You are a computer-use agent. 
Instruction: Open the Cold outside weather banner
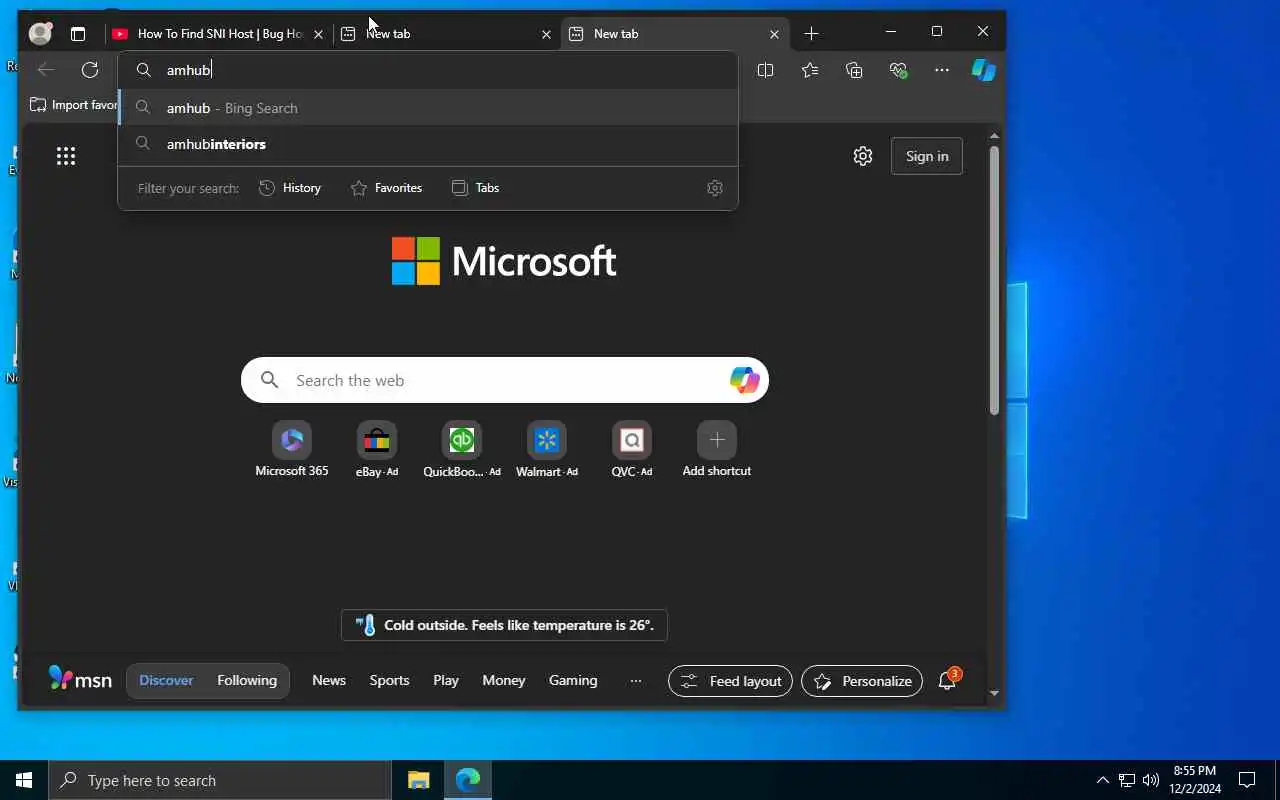[x=504, y=625]
